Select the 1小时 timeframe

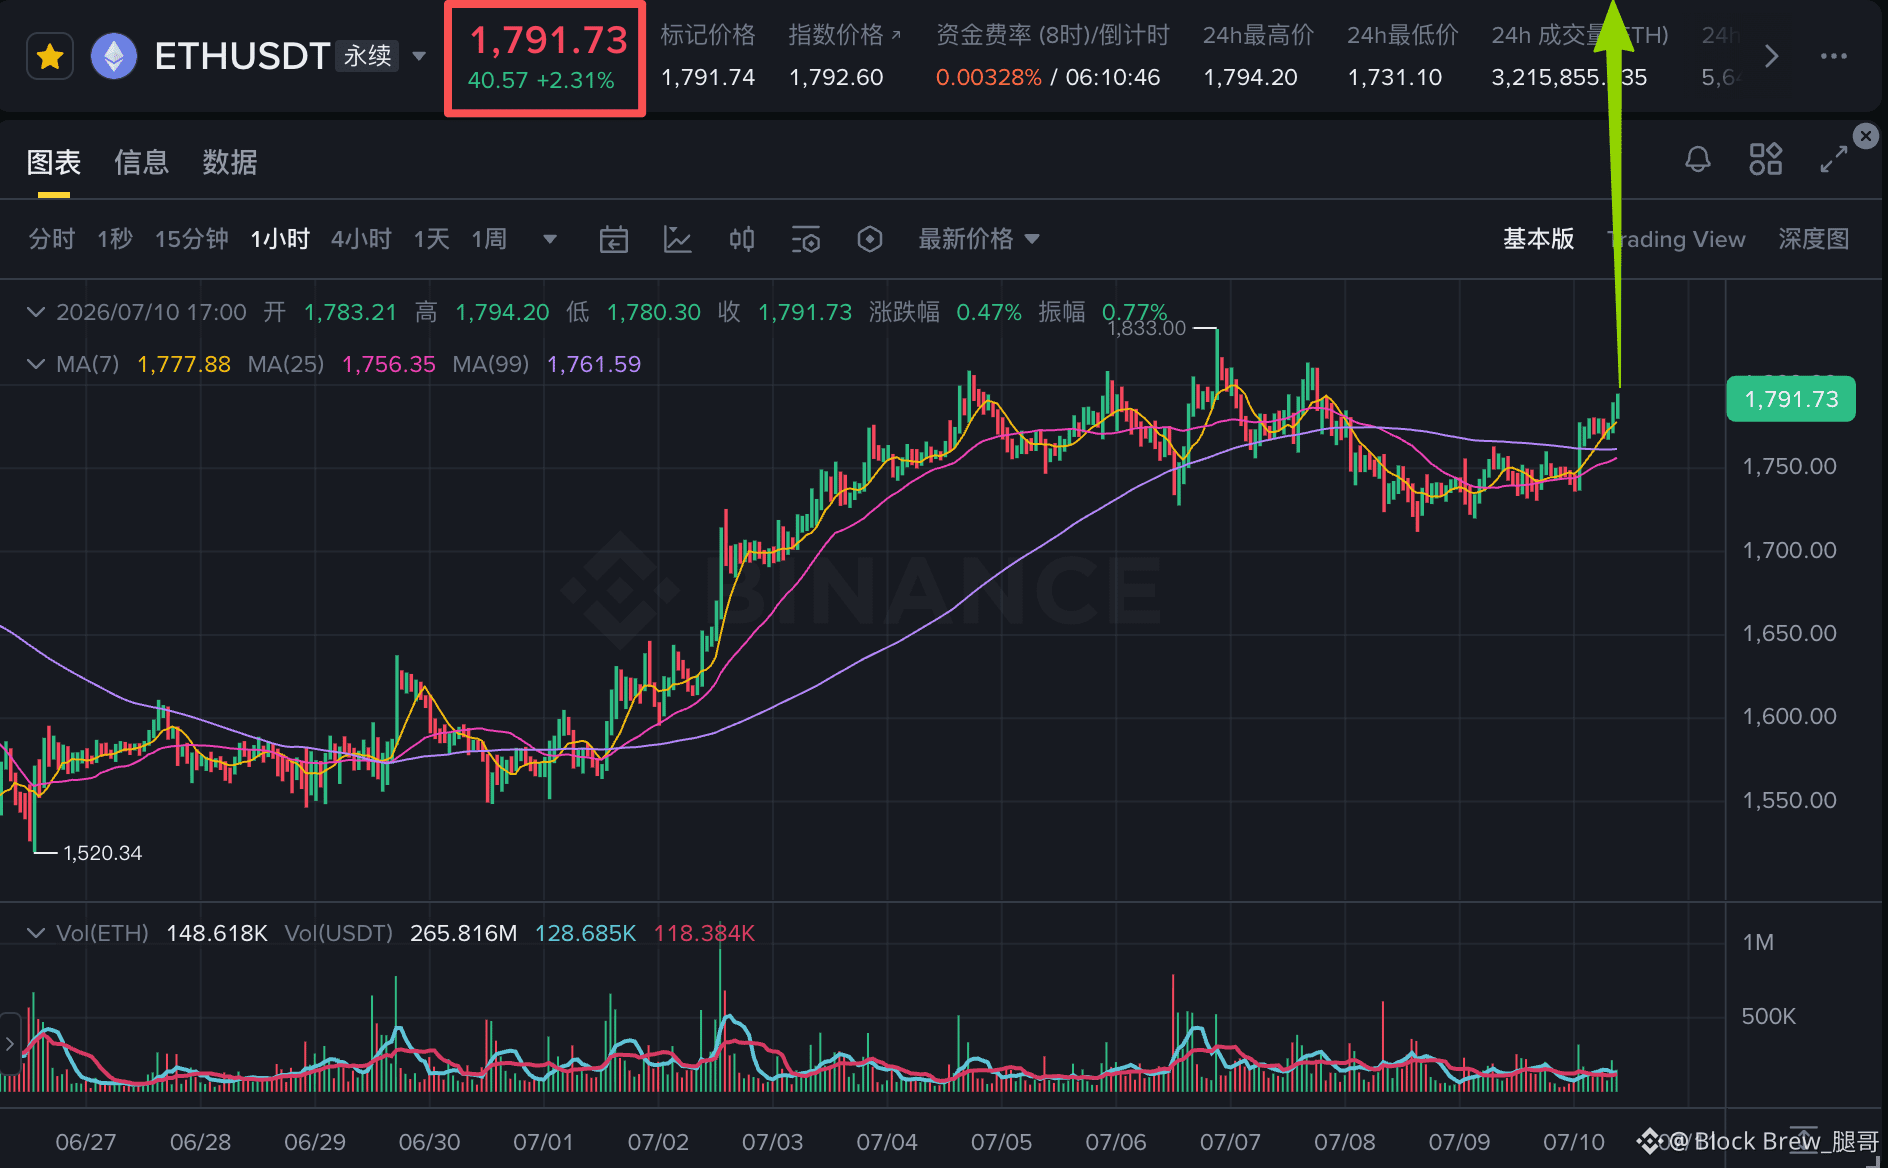coord(280,239)
